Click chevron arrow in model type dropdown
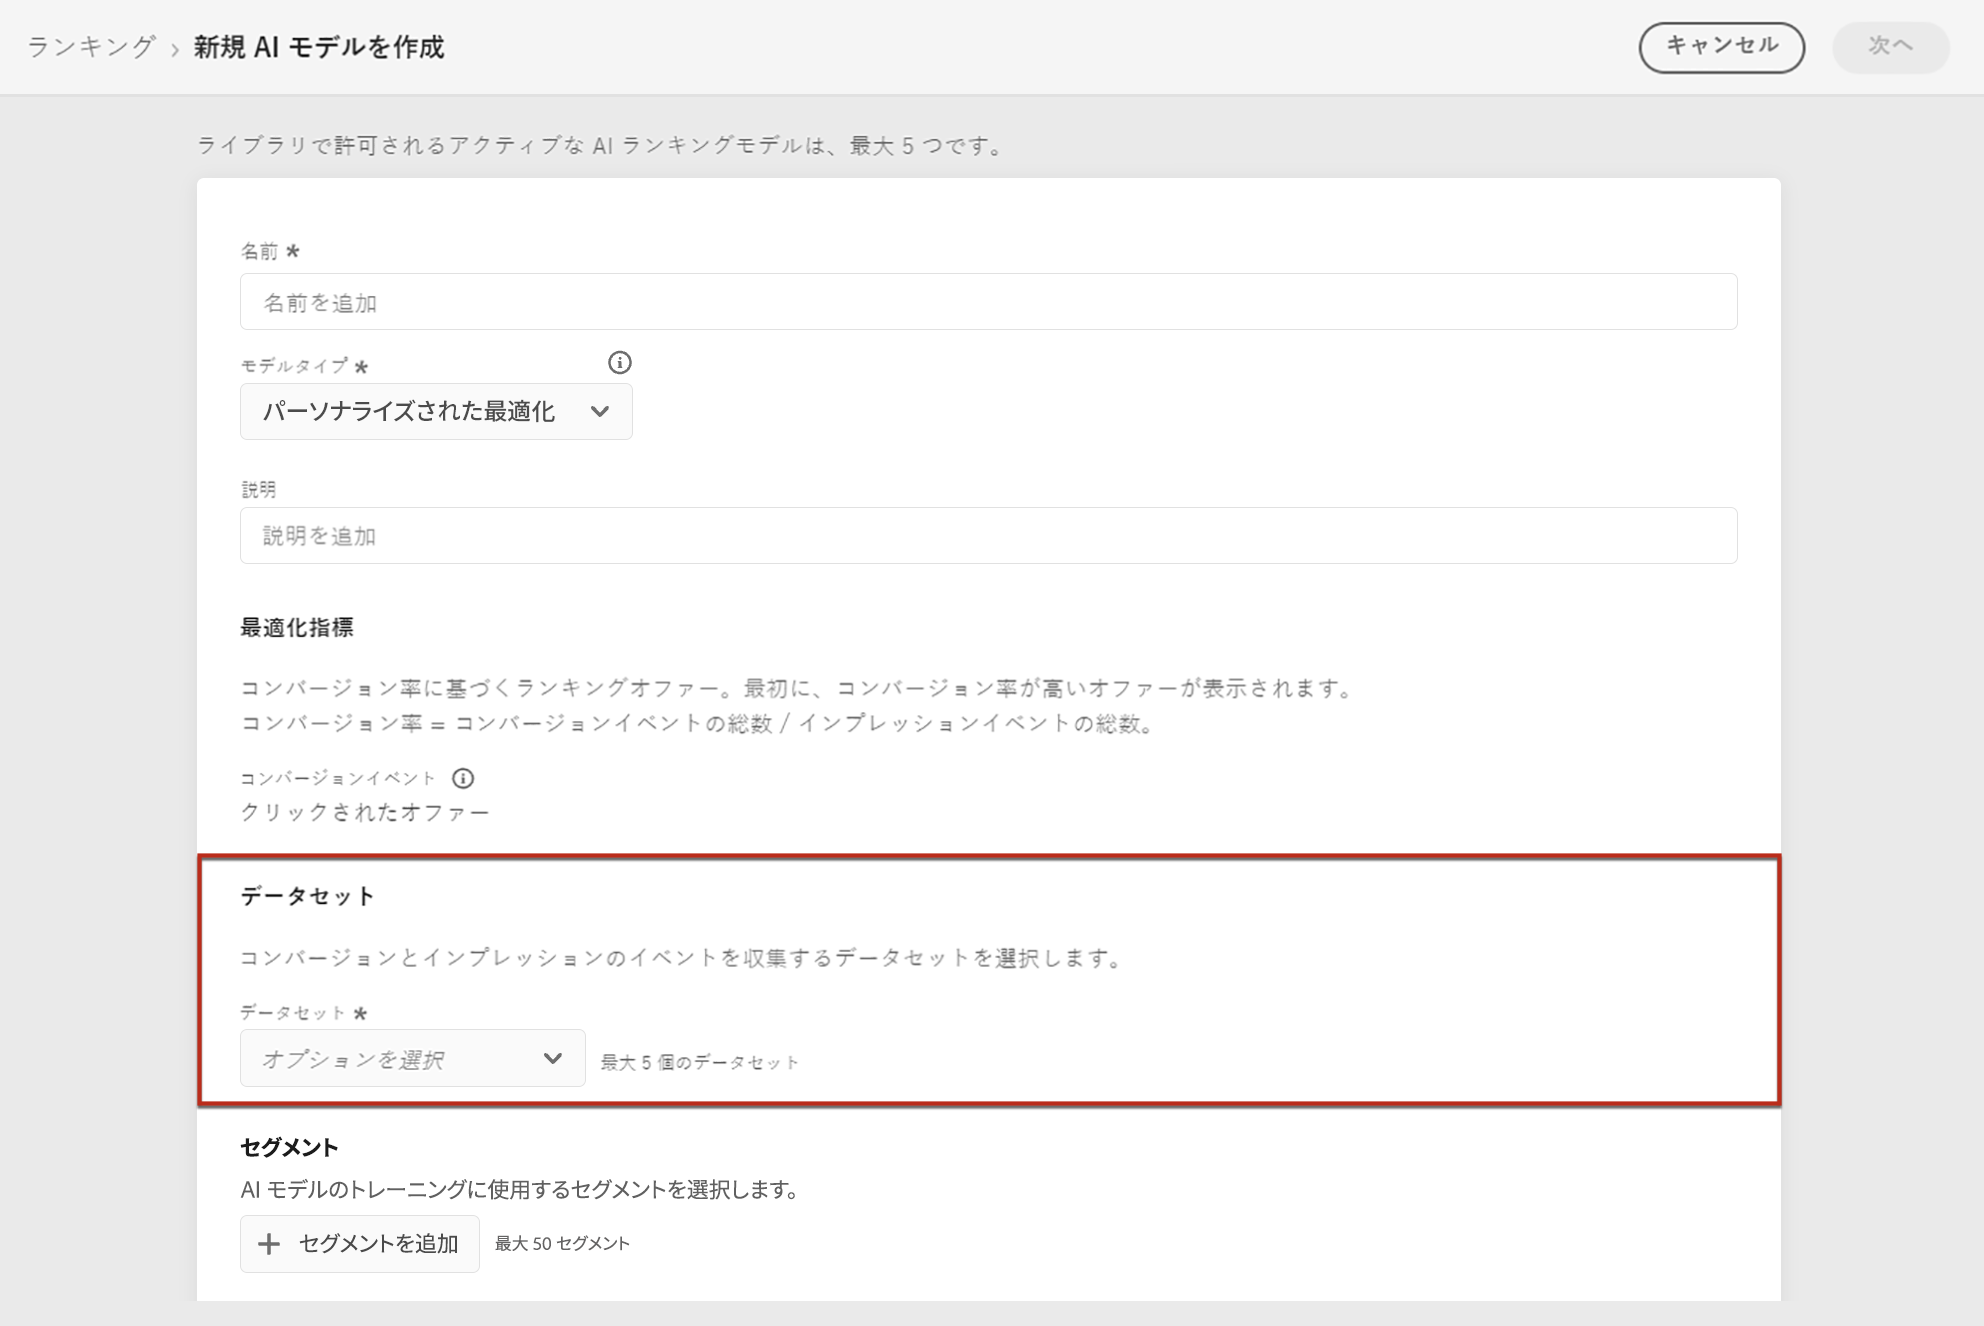1984x1326 pixels. [600, 411]
